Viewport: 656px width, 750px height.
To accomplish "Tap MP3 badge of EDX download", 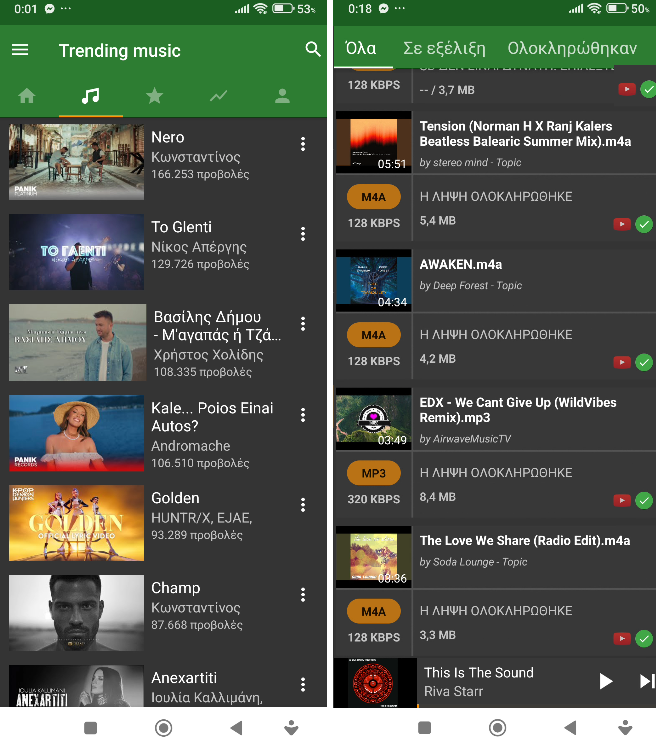I will [x=374, y=474].
